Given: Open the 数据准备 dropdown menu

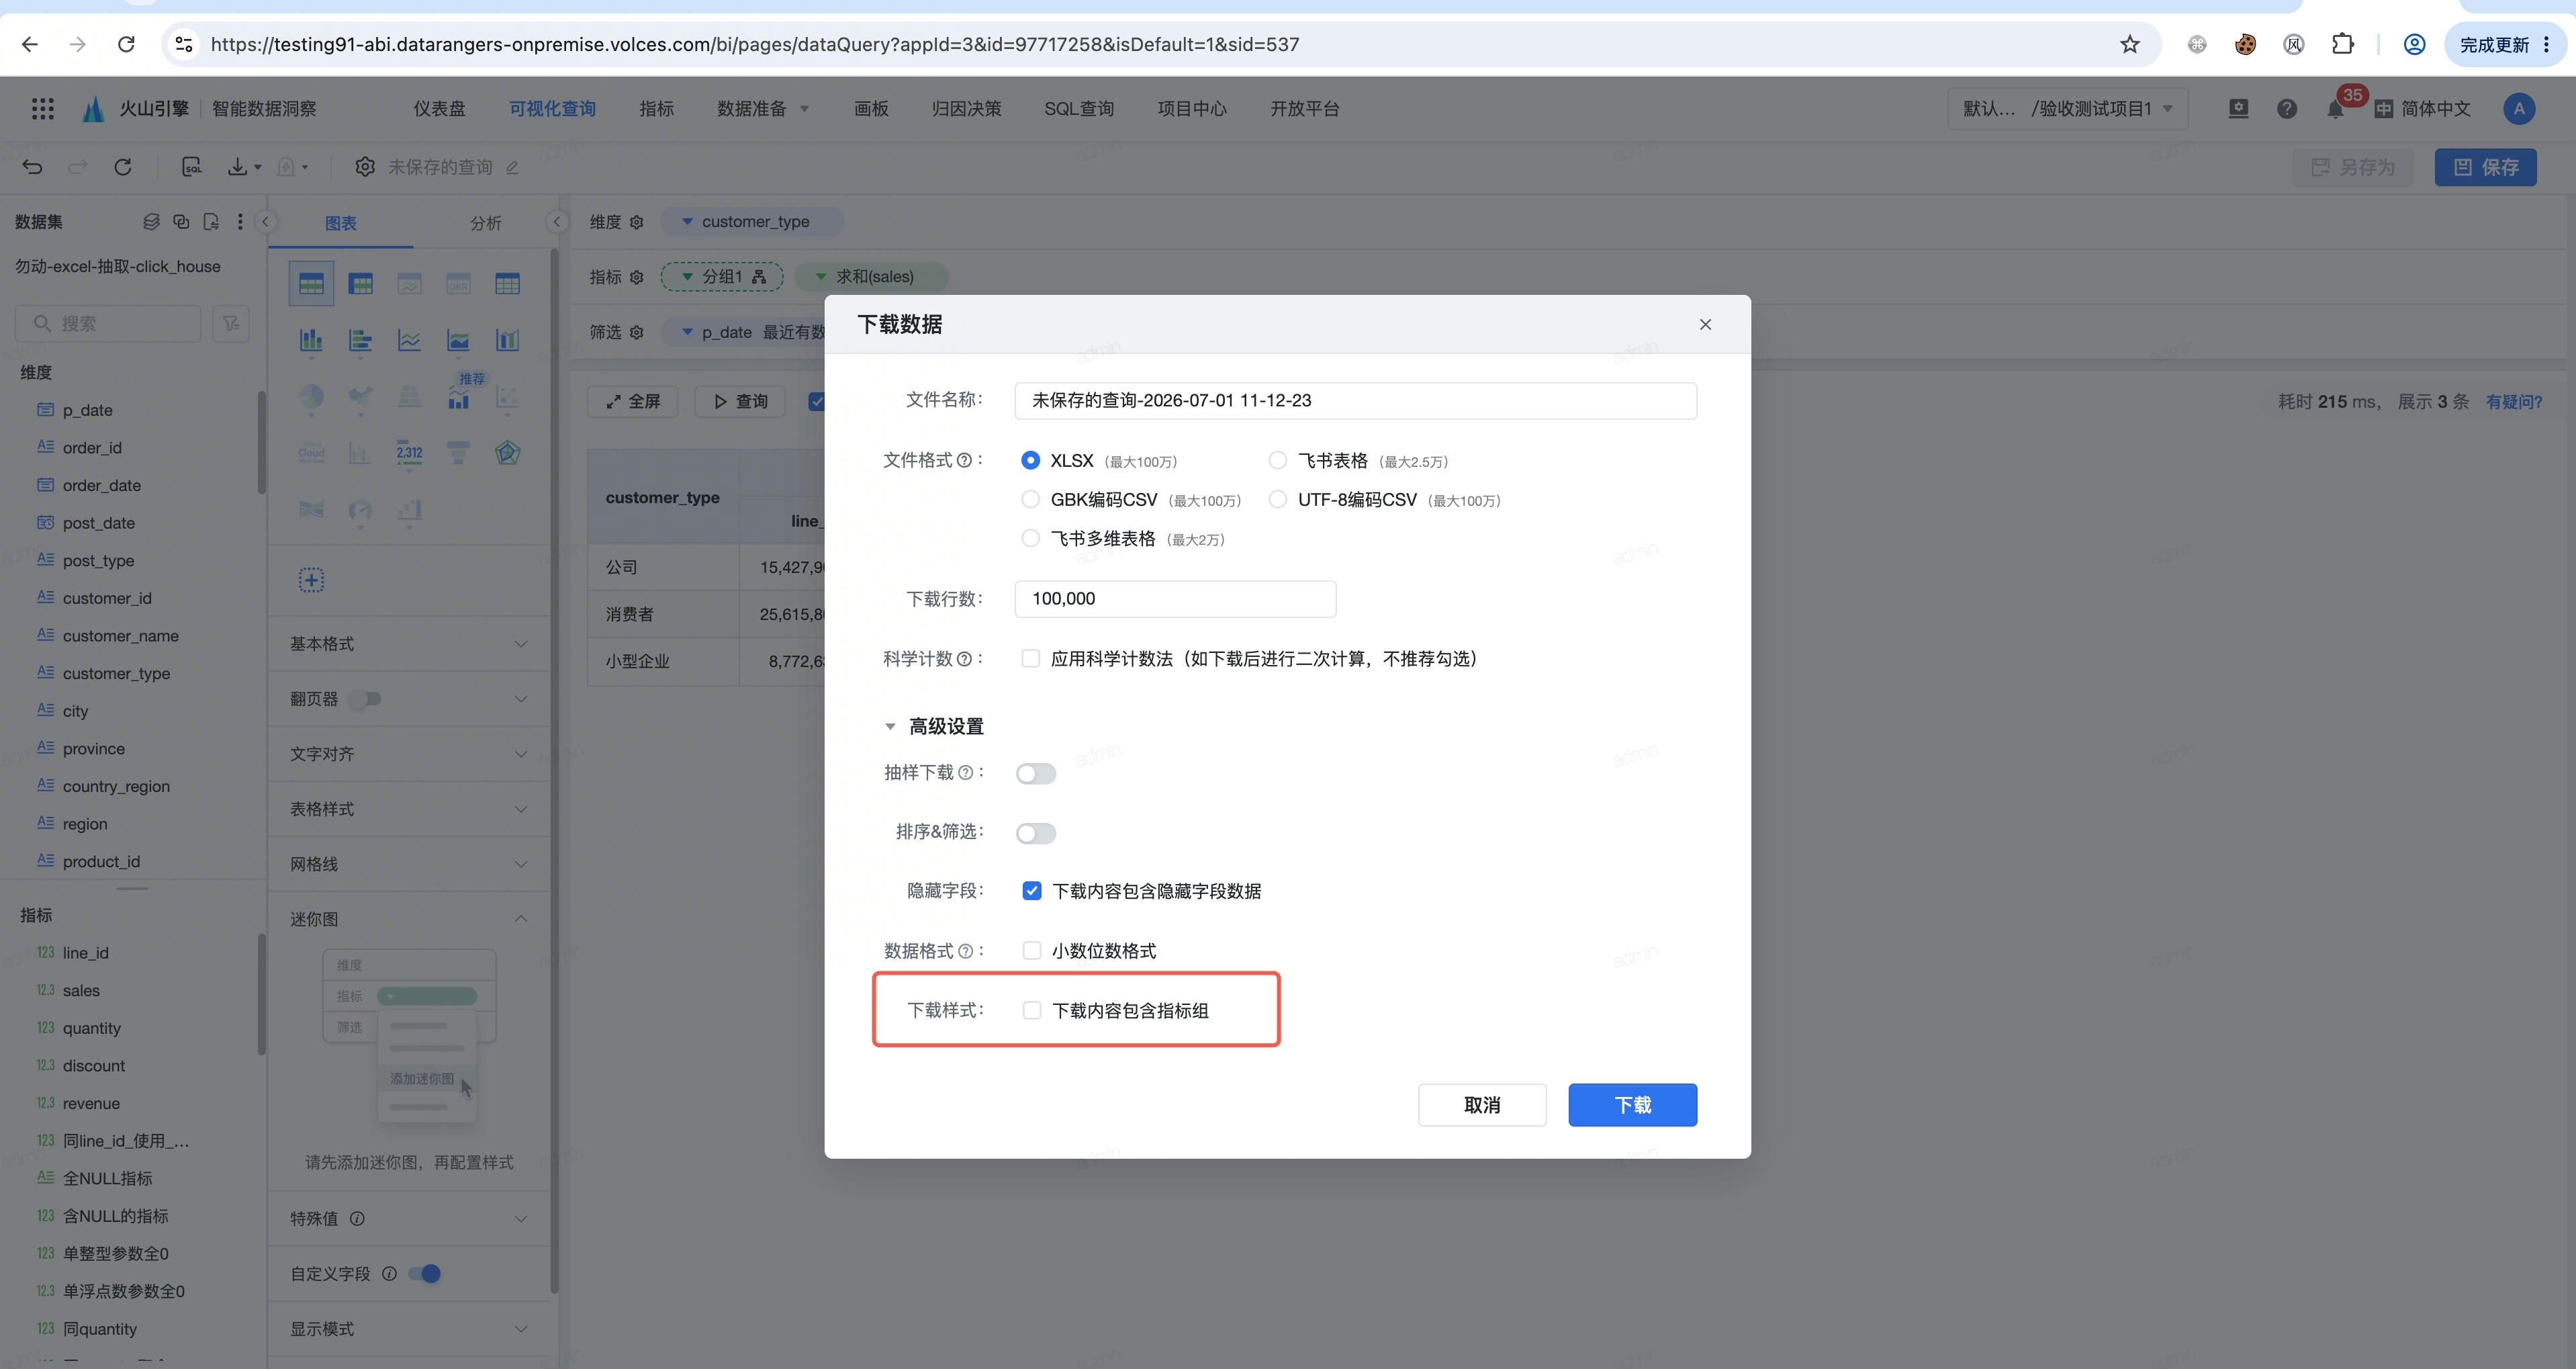Looking at the screenshot, I should 763,108.
